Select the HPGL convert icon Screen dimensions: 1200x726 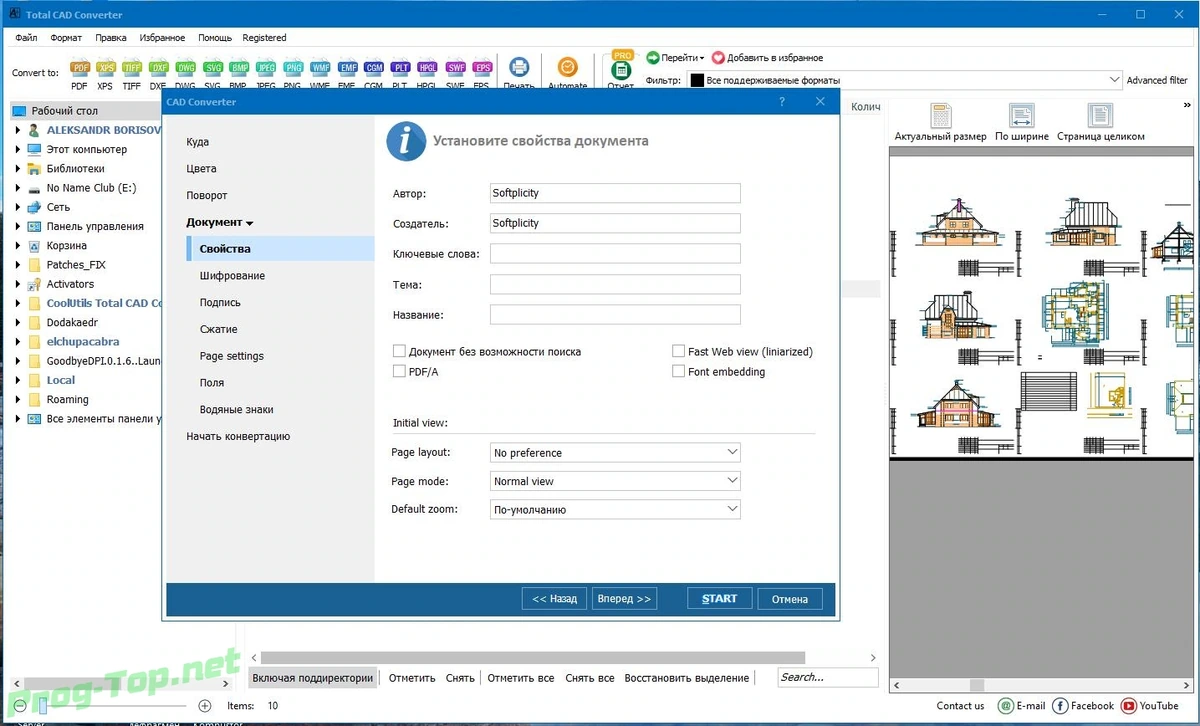pyautogui.click(x=428, y=69)
